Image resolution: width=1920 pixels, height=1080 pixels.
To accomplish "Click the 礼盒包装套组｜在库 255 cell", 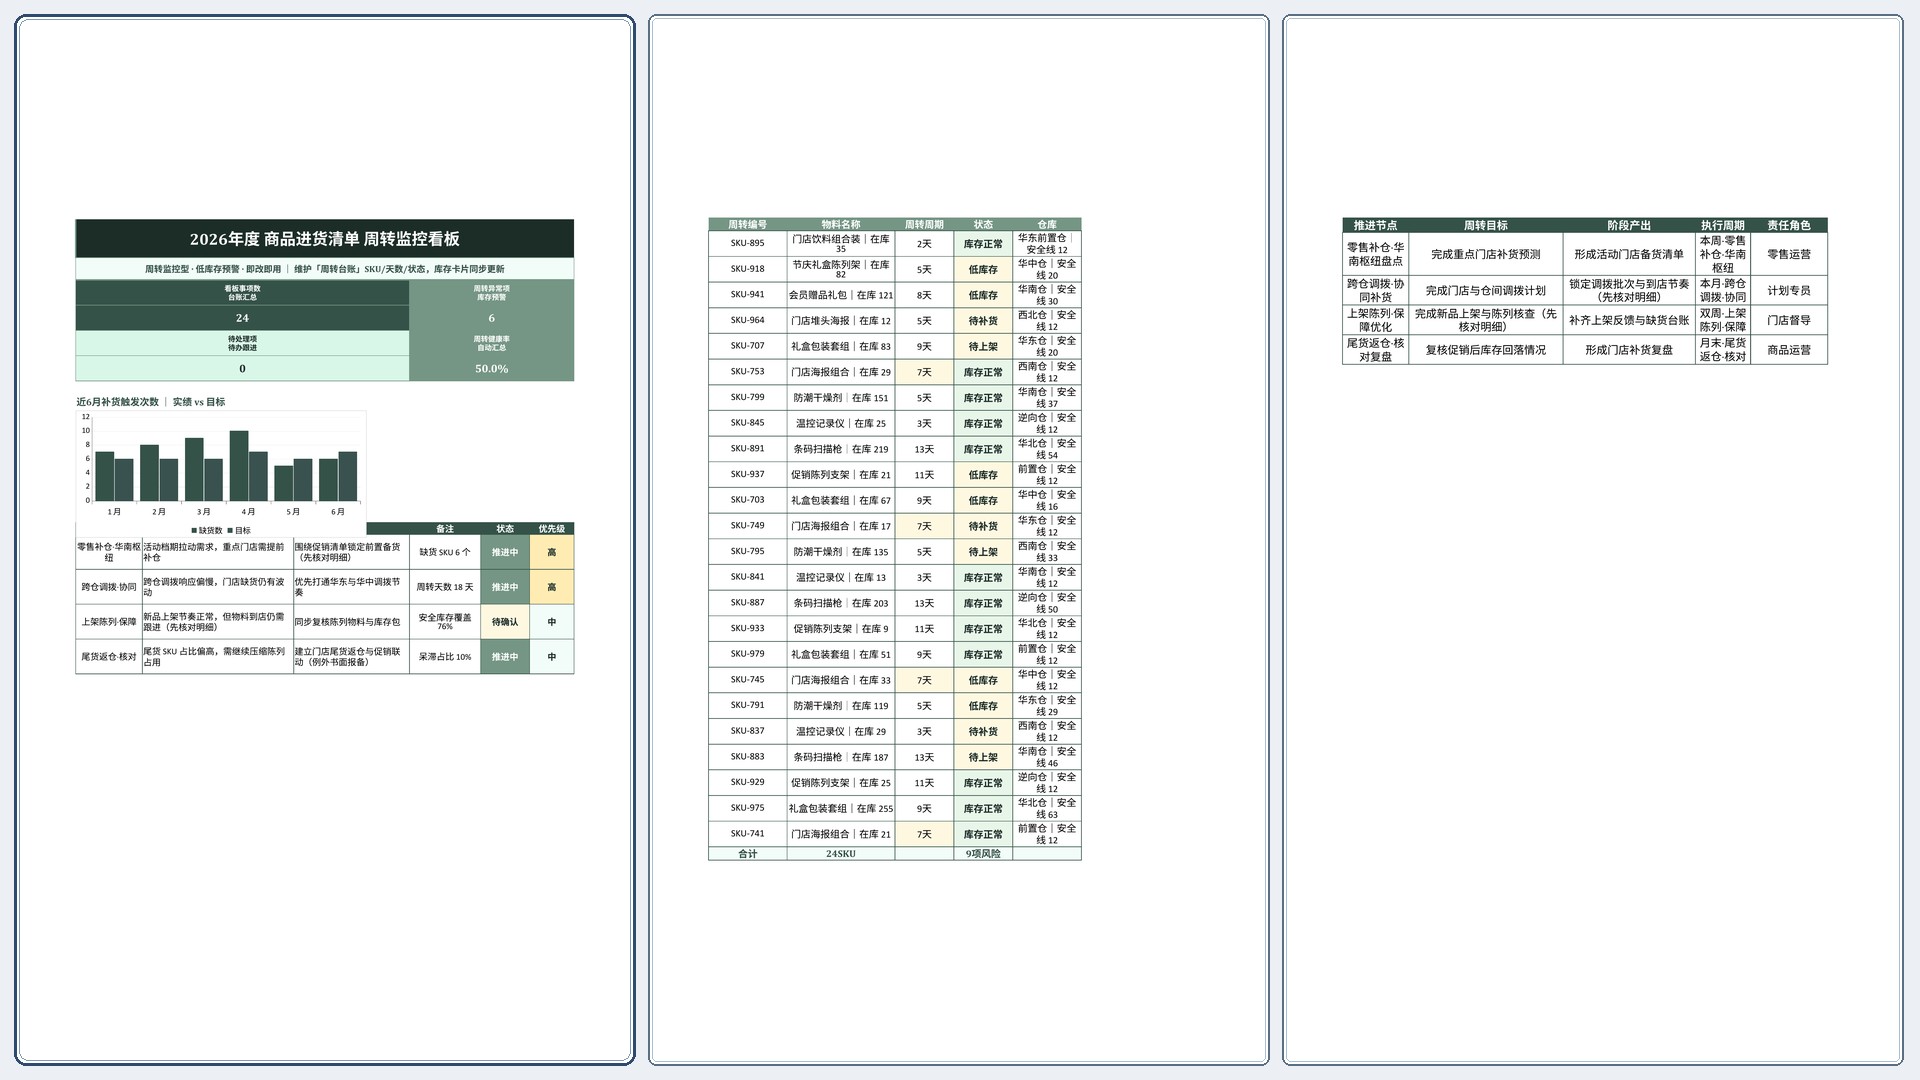I will (x=841, y=808).
